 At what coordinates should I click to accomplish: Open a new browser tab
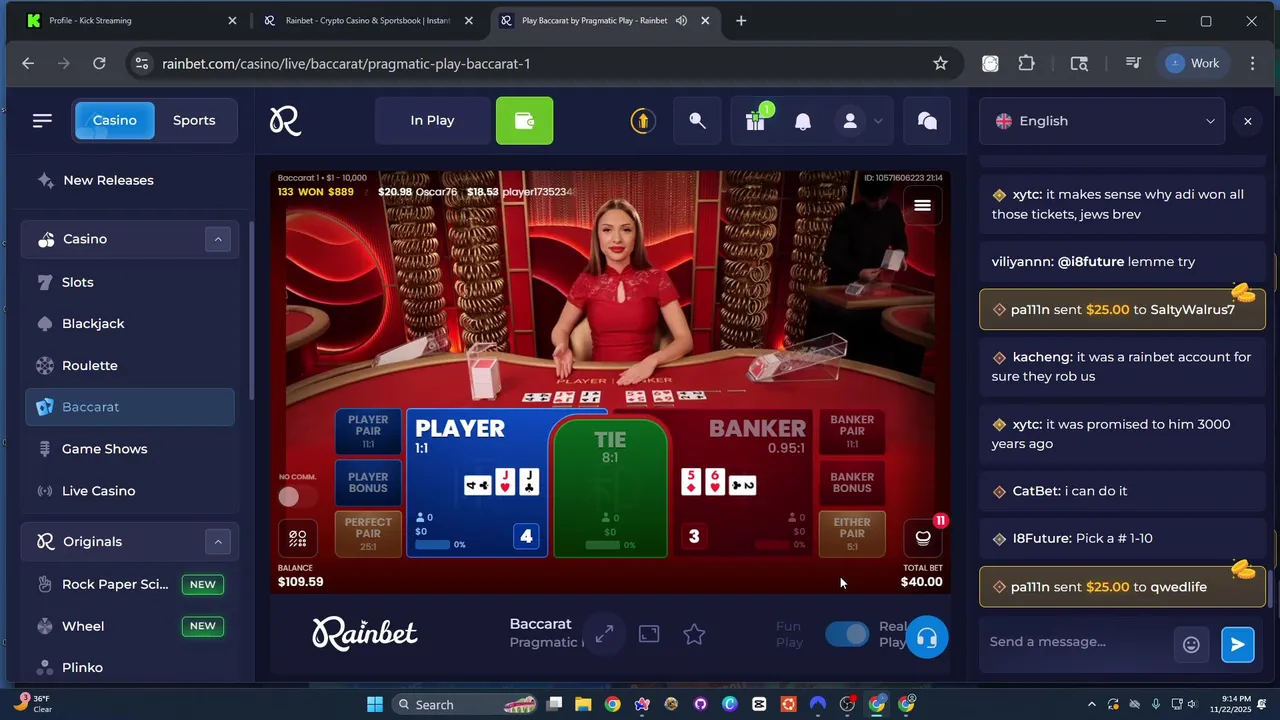(x=740, y=20)
